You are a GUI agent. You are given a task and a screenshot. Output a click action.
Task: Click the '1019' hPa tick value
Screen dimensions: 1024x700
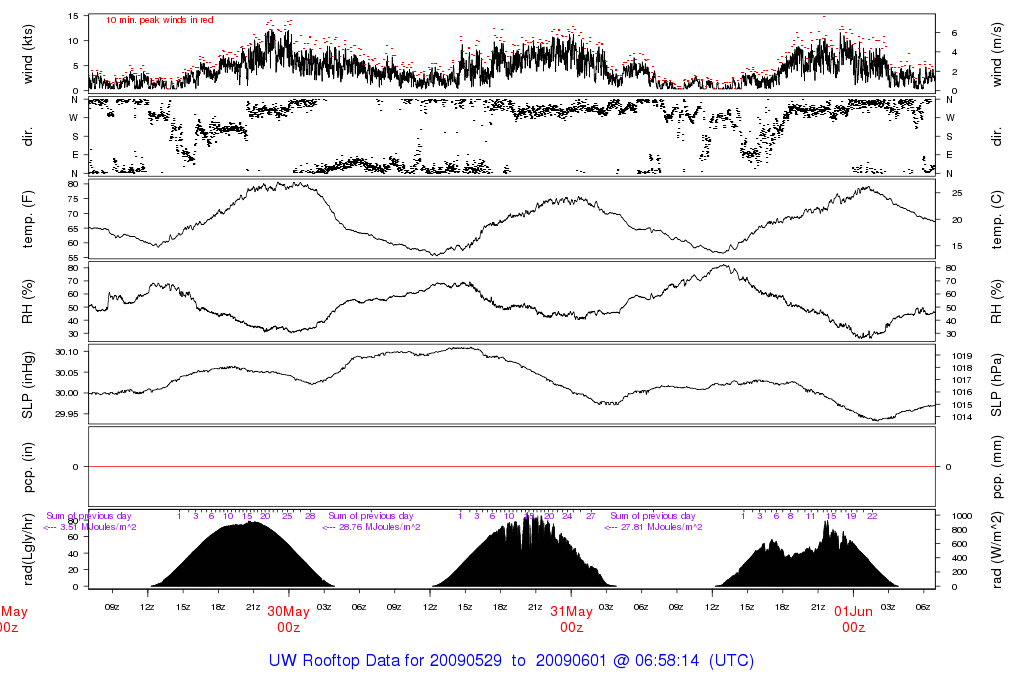(x=962, y=356)
